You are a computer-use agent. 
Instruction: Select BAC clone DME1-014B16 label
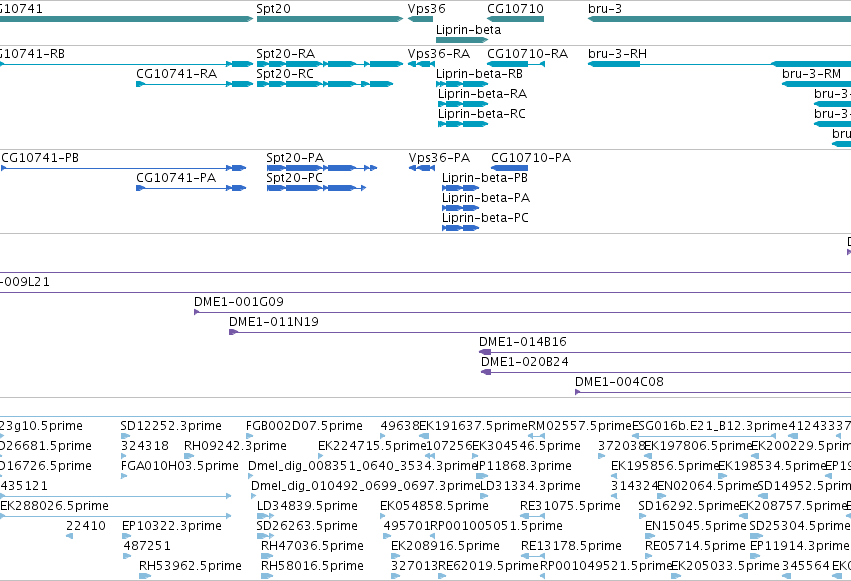[523, 342]
